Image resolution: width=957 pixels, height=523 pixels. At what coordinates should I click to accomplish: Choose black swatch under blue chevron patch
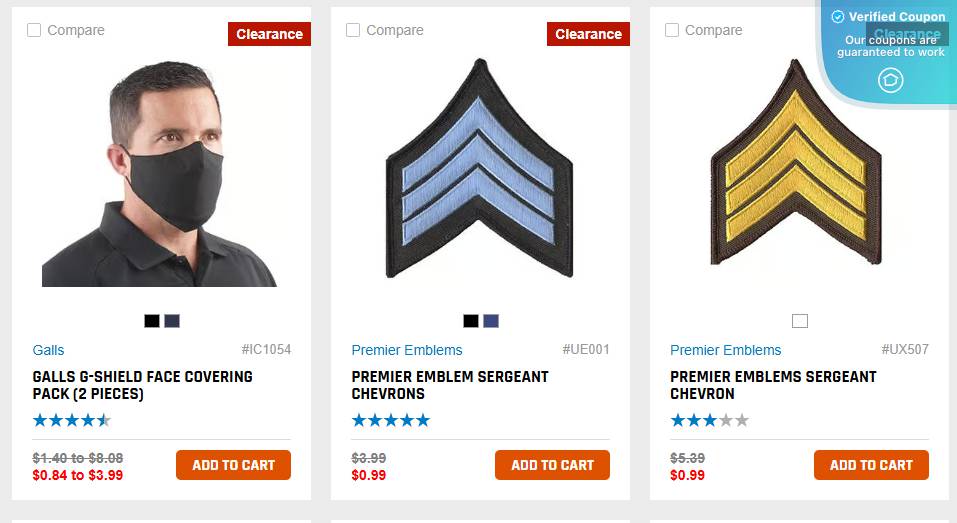(x=471, y=321)
